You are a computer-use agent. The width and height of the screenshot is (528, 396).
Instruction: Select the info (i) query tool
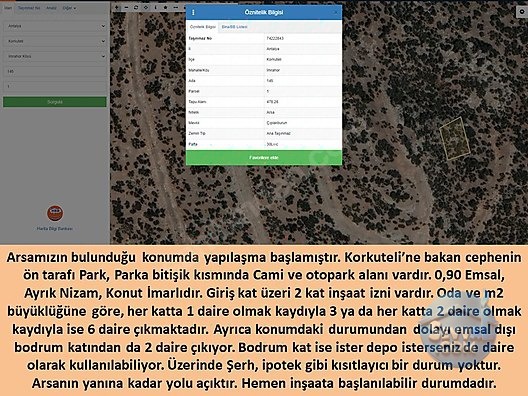(x=156, y=7)
